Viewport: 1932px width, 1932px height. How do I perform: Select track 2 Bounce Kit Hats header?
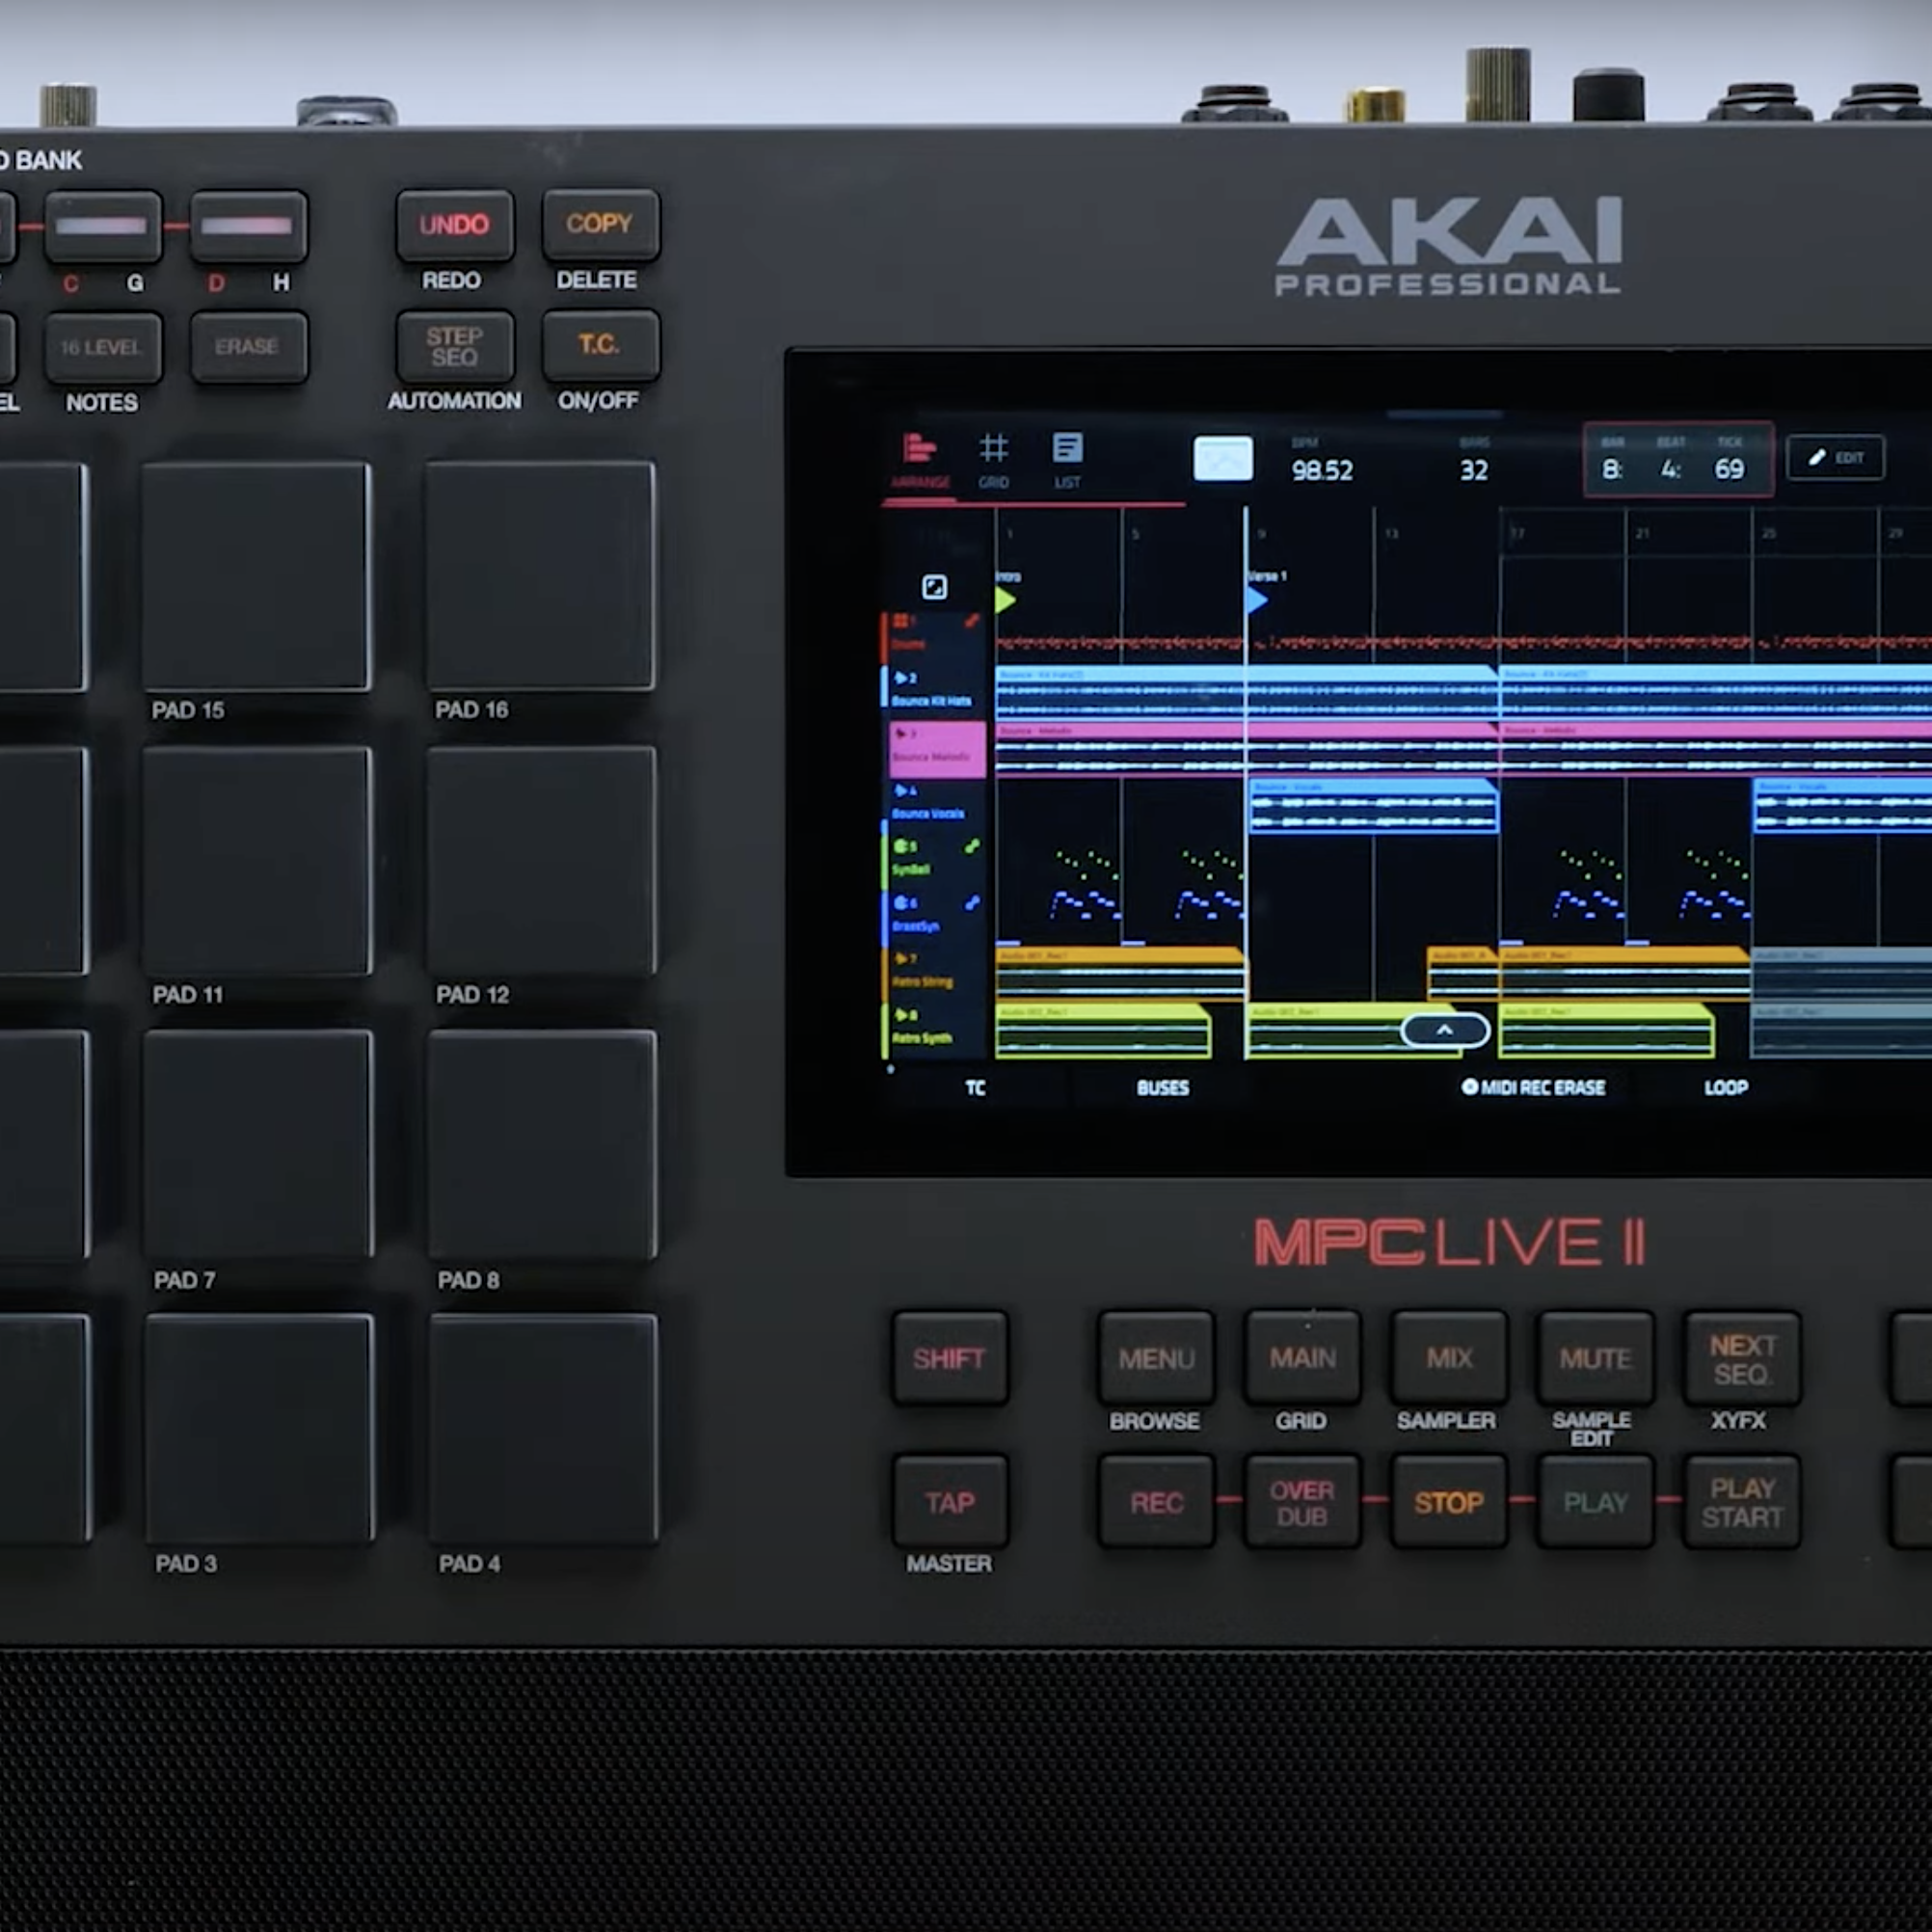(933, 690)
